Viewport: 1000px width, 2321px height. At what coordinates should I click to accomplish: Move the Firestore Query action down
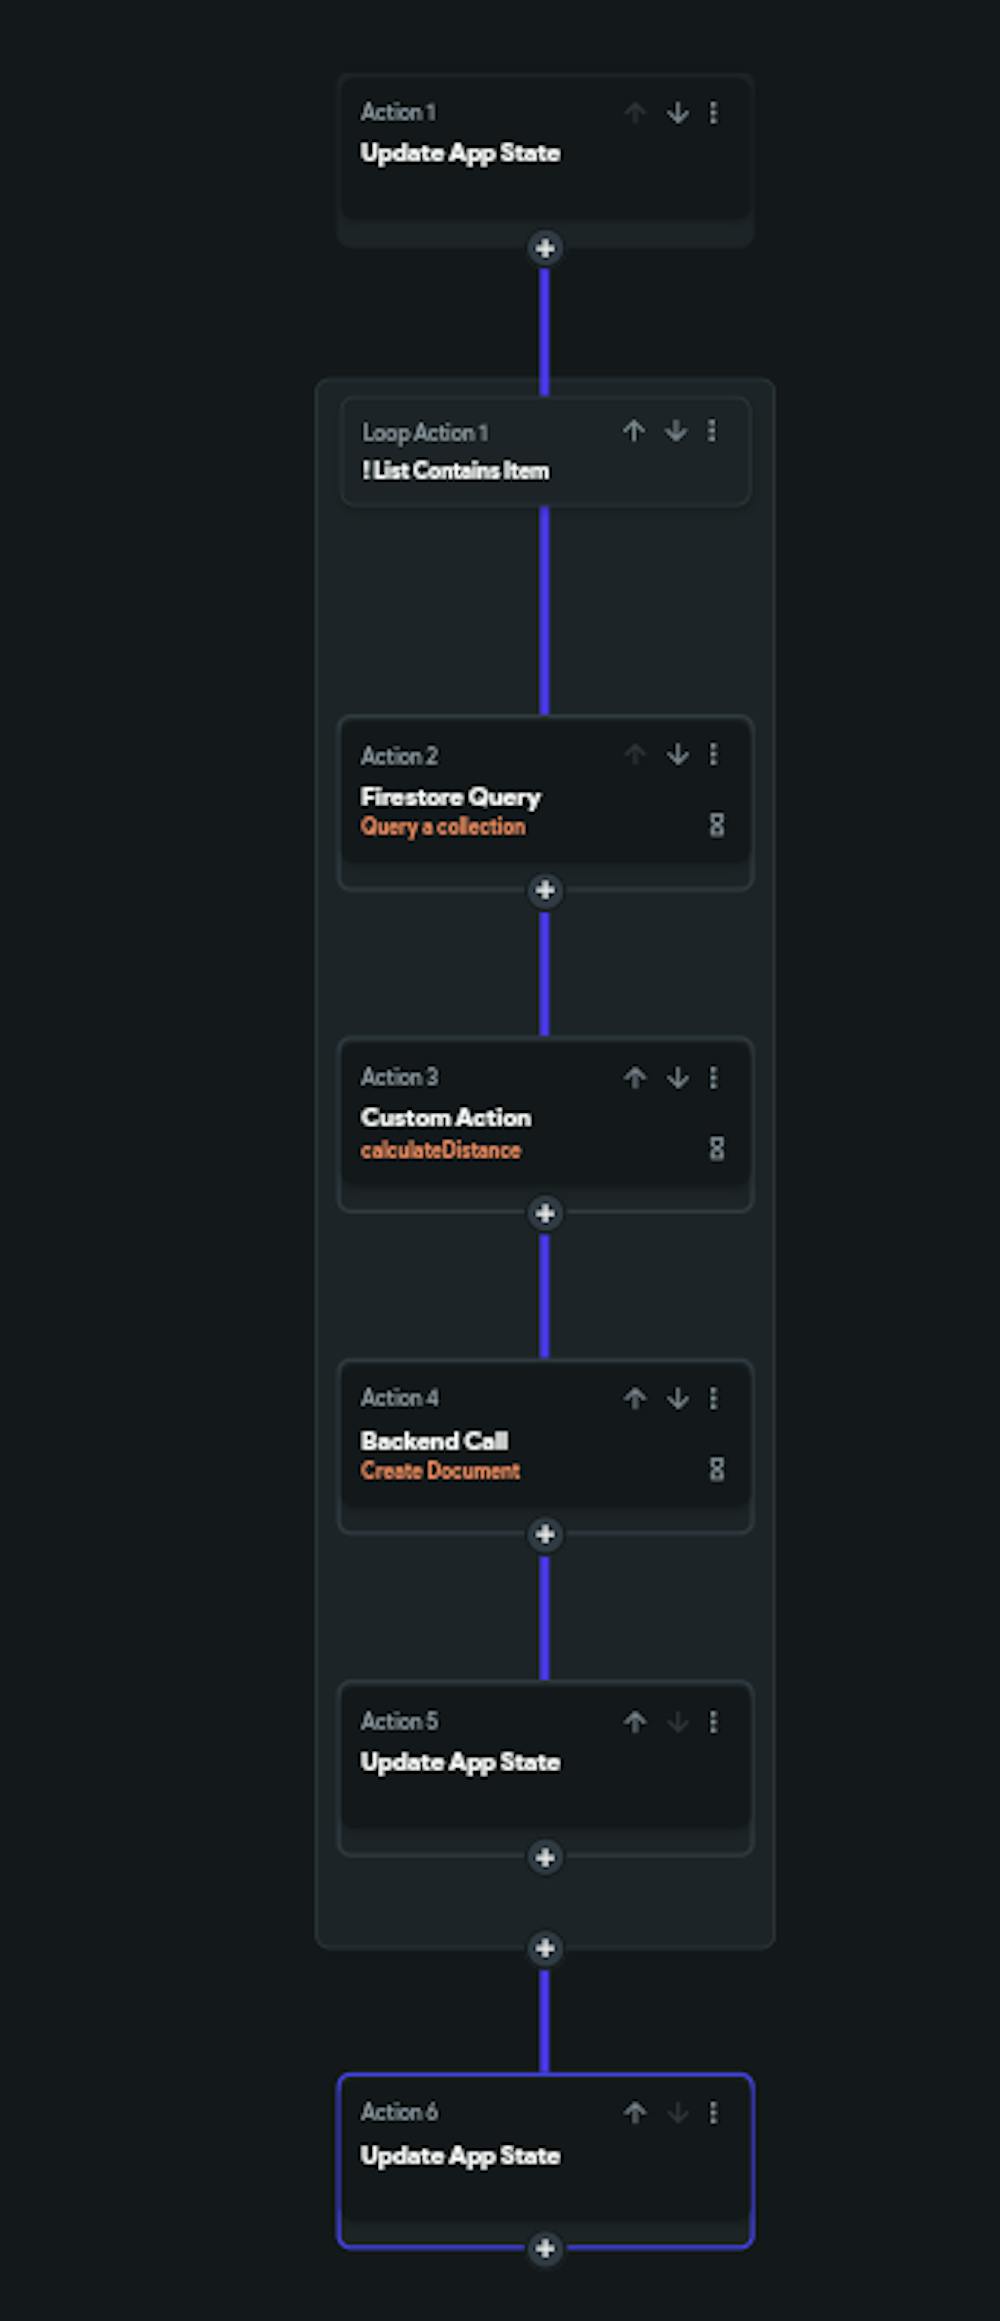click(678, 756)
